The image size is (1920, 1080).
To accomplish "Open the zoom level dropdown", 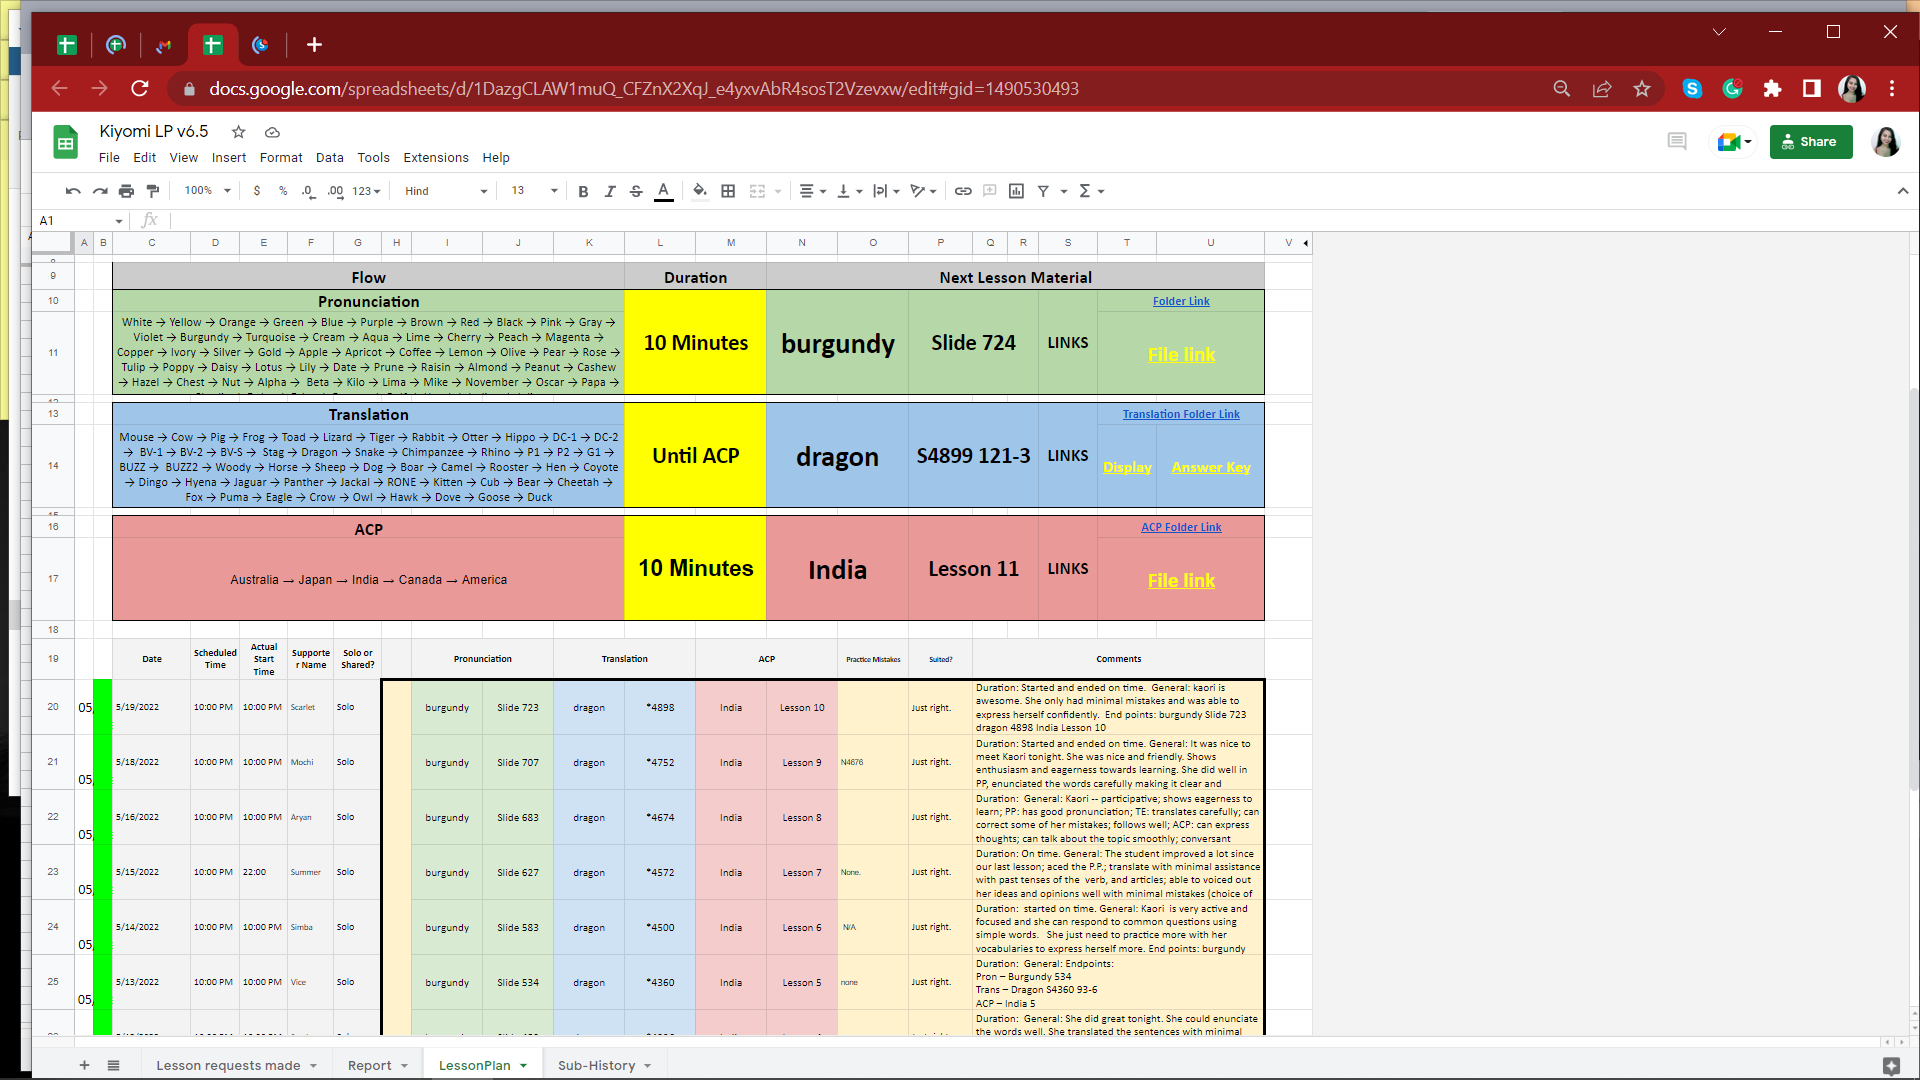I will [x=207, y=191].
